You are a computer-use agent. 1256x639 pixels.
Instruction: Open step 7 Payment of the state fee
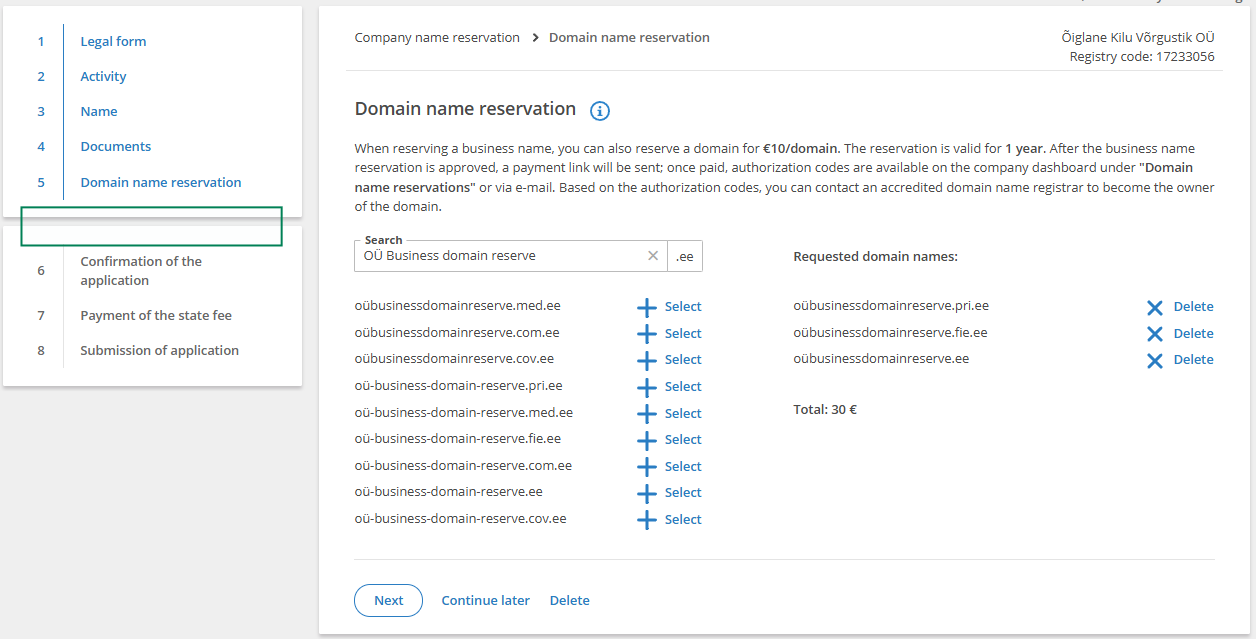[x=156, y=316]
